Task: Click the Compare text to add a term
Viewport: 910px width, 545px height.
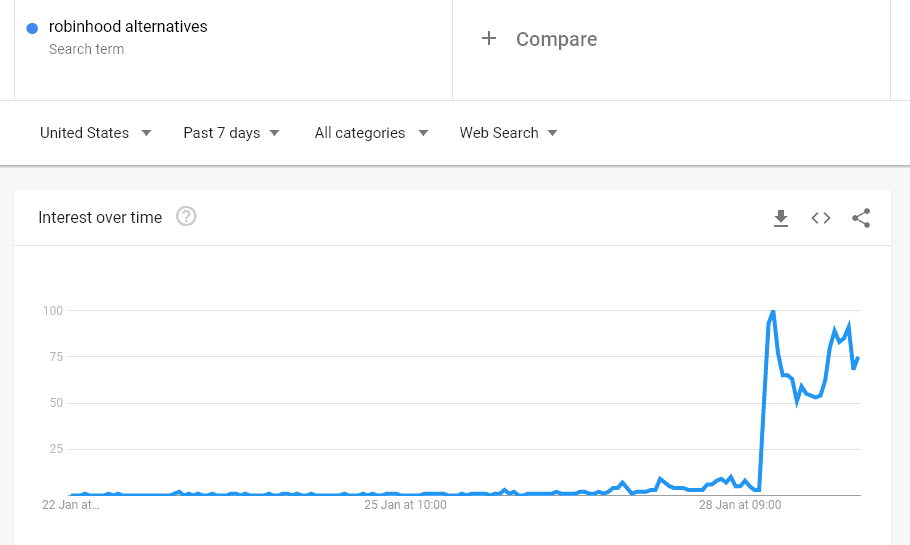Action: [x=556, y=39]
